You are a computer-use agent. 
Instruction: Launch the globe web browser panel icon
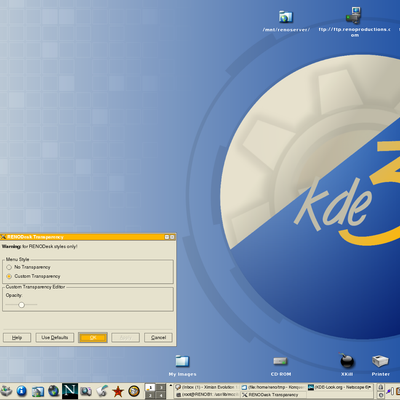[53, 391]
